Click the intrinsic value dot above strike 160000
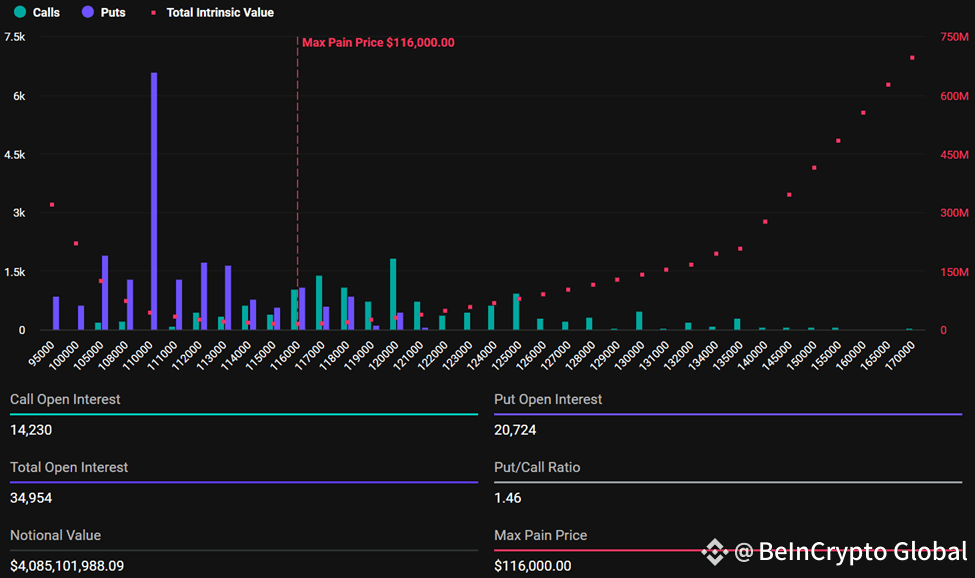 tap(864, 112)
